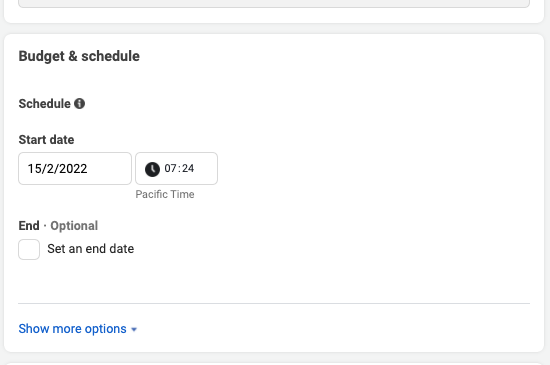This screenshot has height=365, width=550.
Task: Click the divider above Show more options
Action: [274, 303]
